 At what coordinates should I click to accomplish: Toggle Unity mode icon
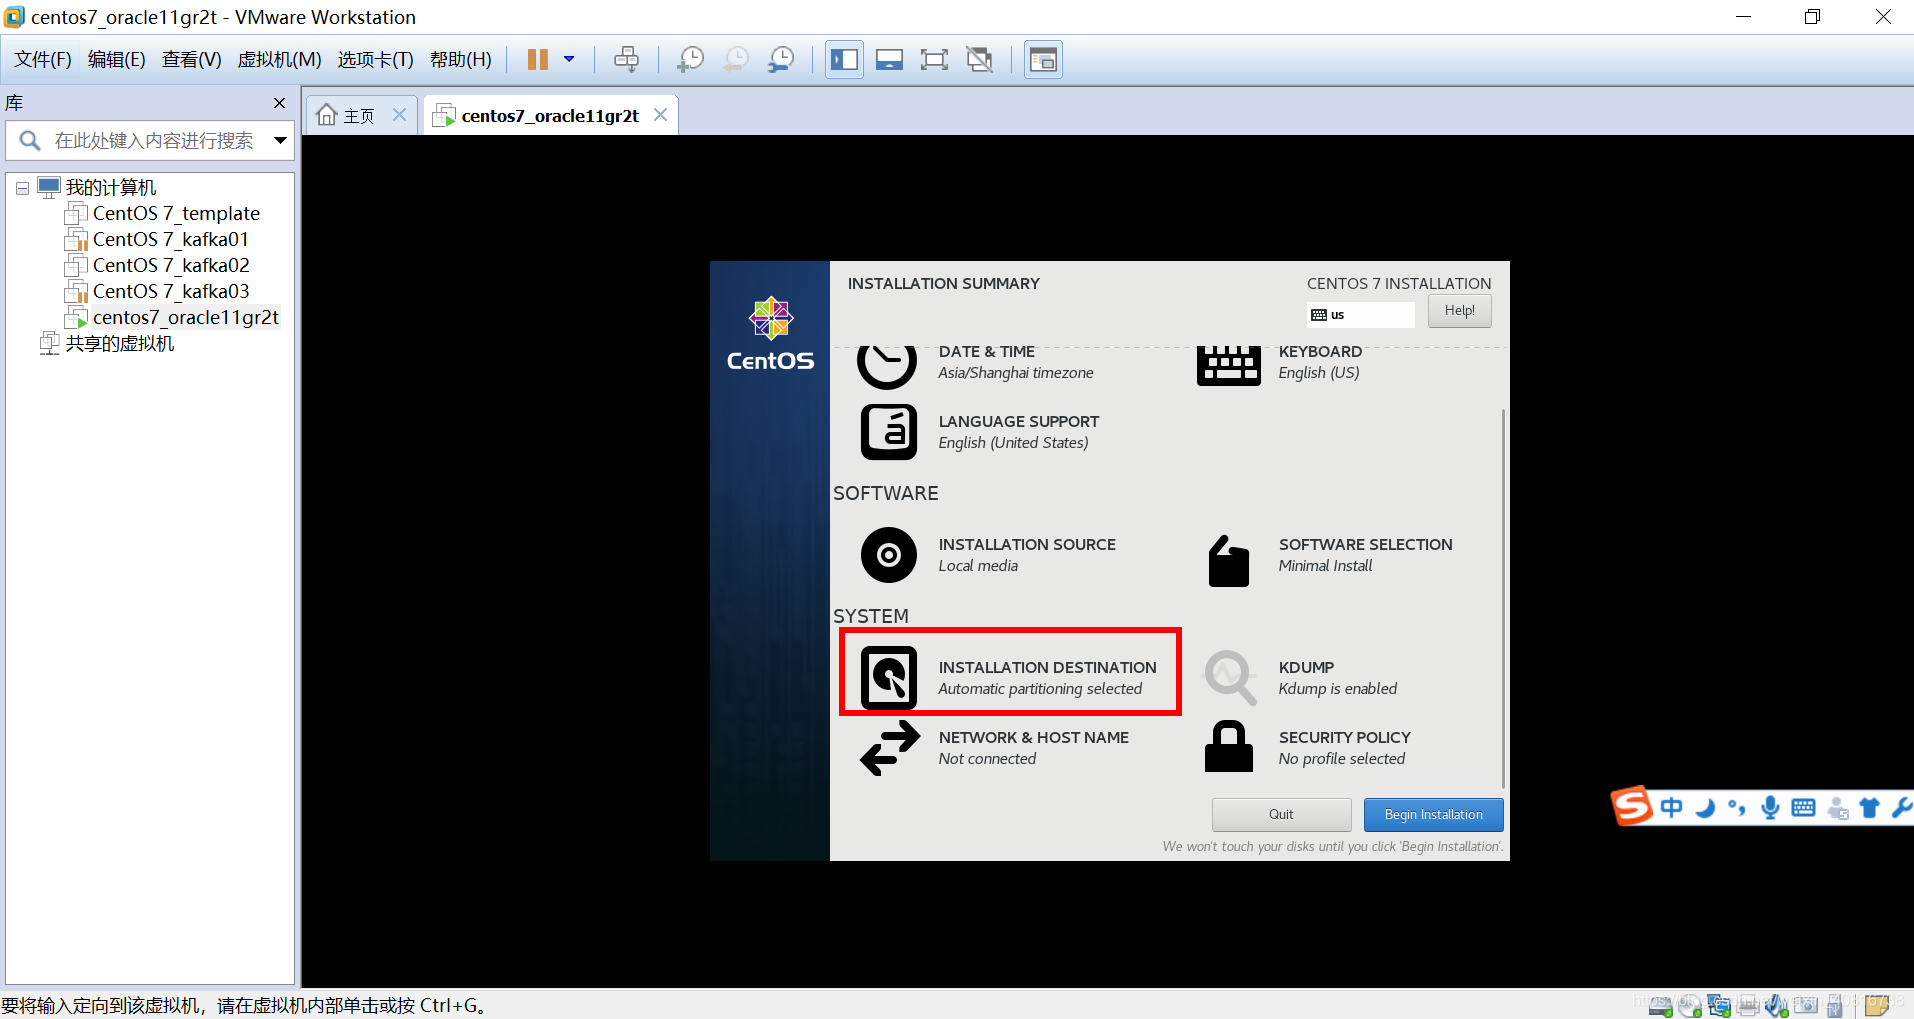pos(980,60)
